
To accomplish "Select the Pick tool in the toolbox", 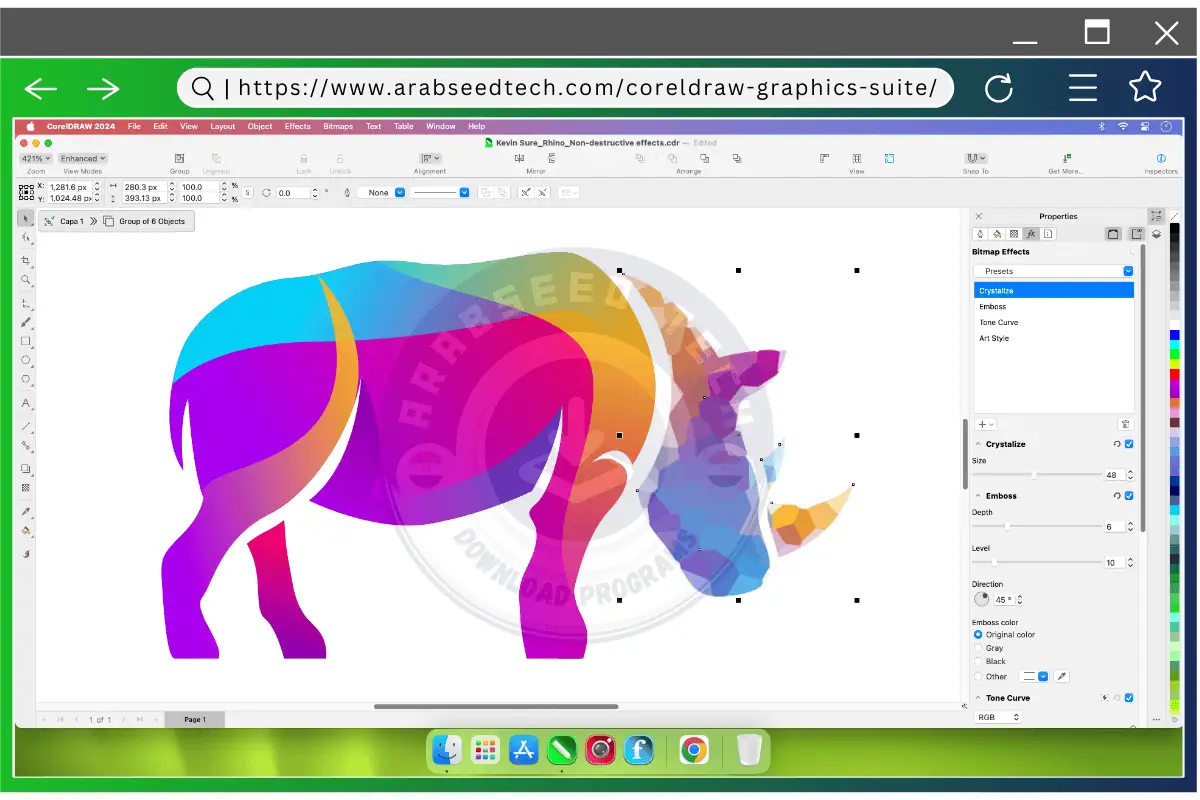I will (x=26, y=217).
